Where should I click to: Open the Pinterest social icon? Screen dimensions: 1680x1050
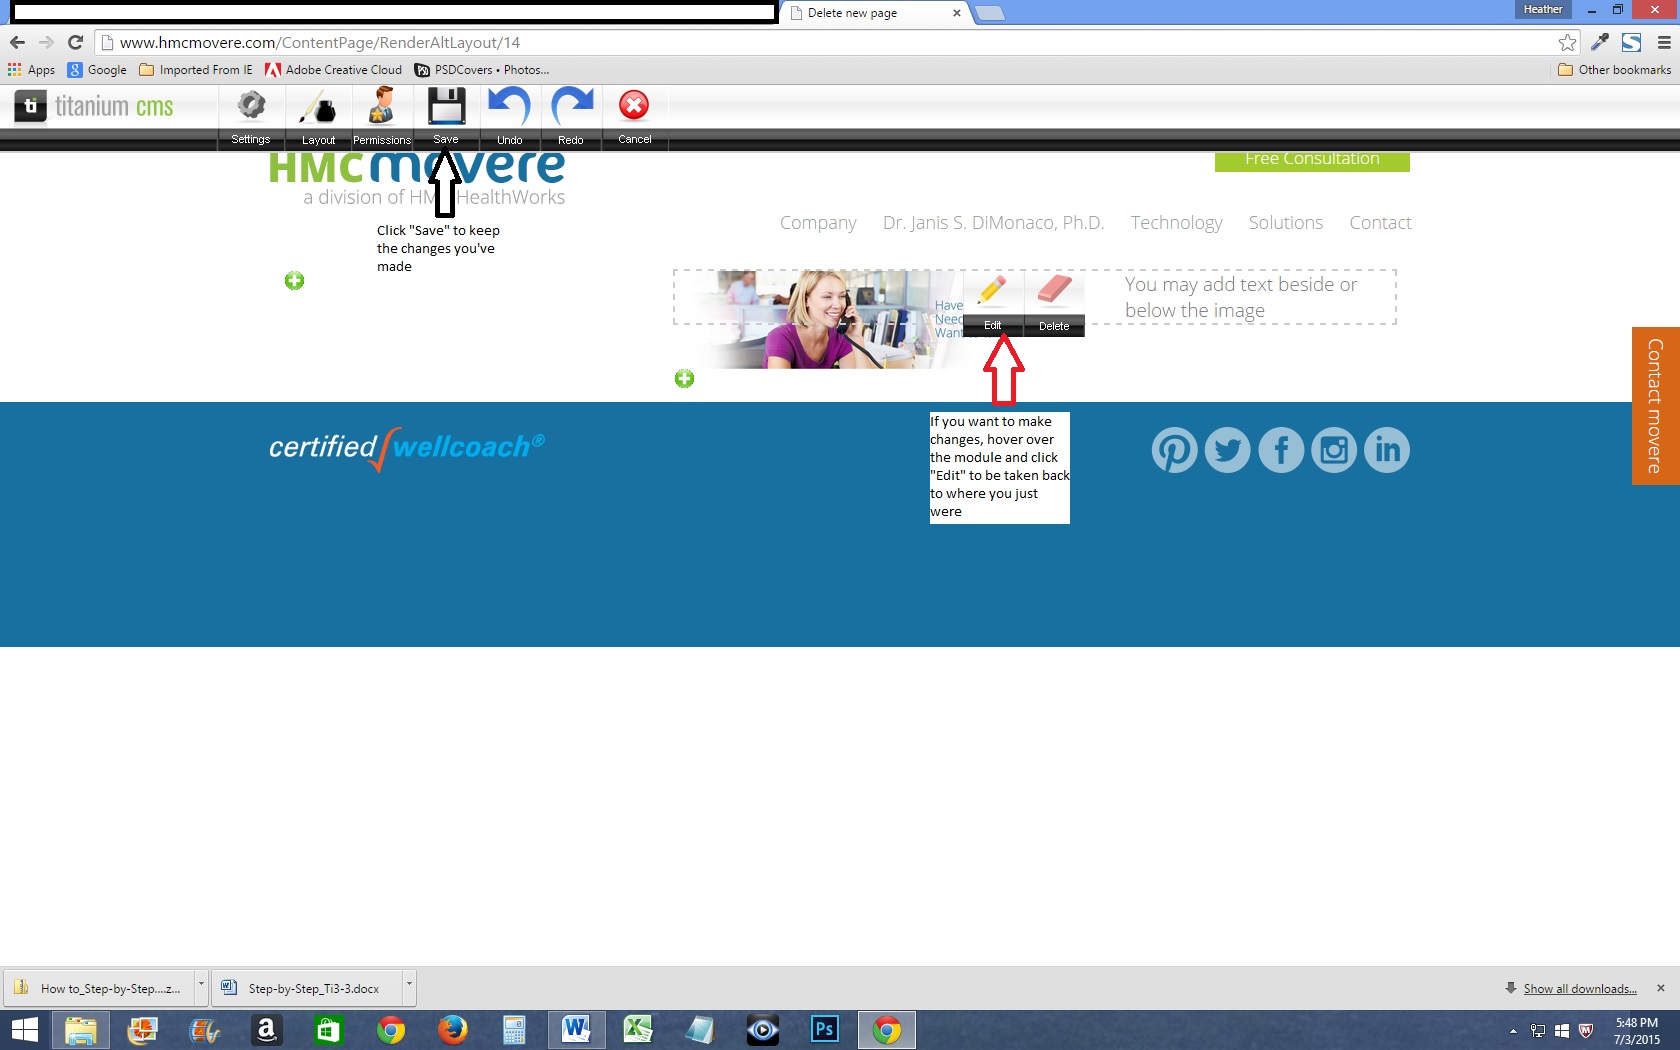1174,450
